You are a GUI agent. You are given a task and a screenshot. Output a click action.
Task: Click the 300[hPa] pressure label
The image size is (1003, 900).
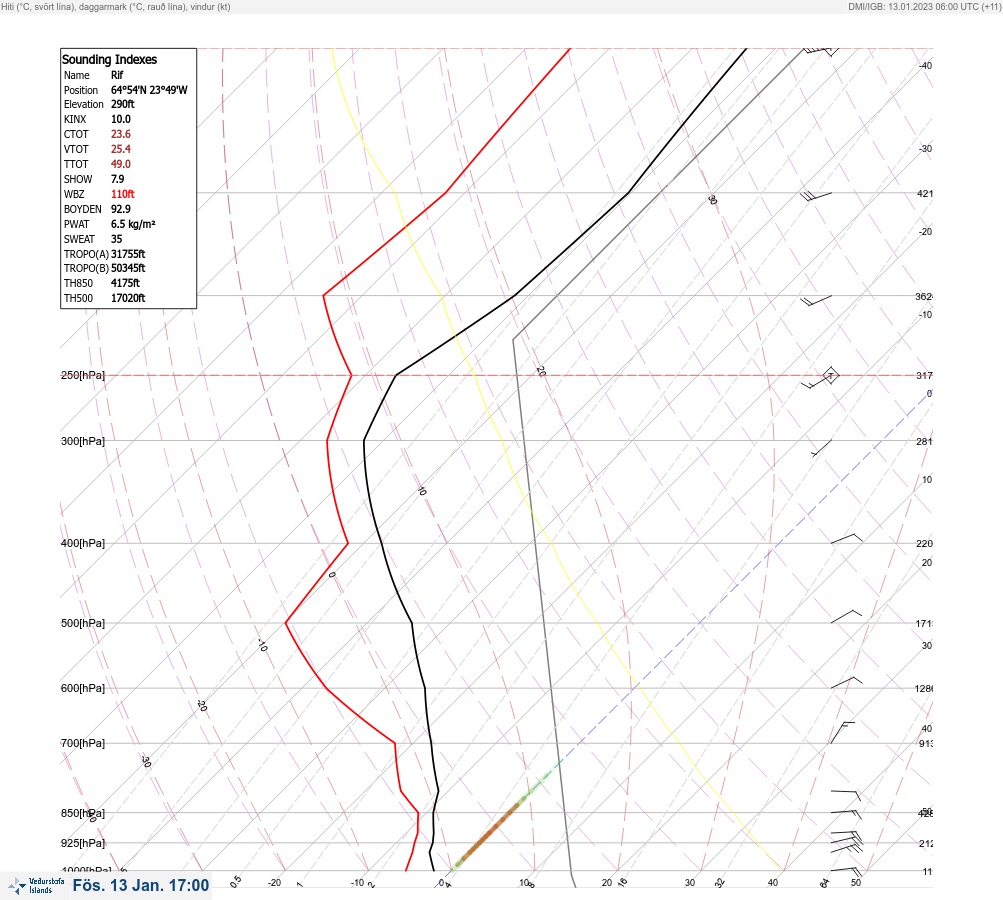pyautogui.click(x=83, y=441)
